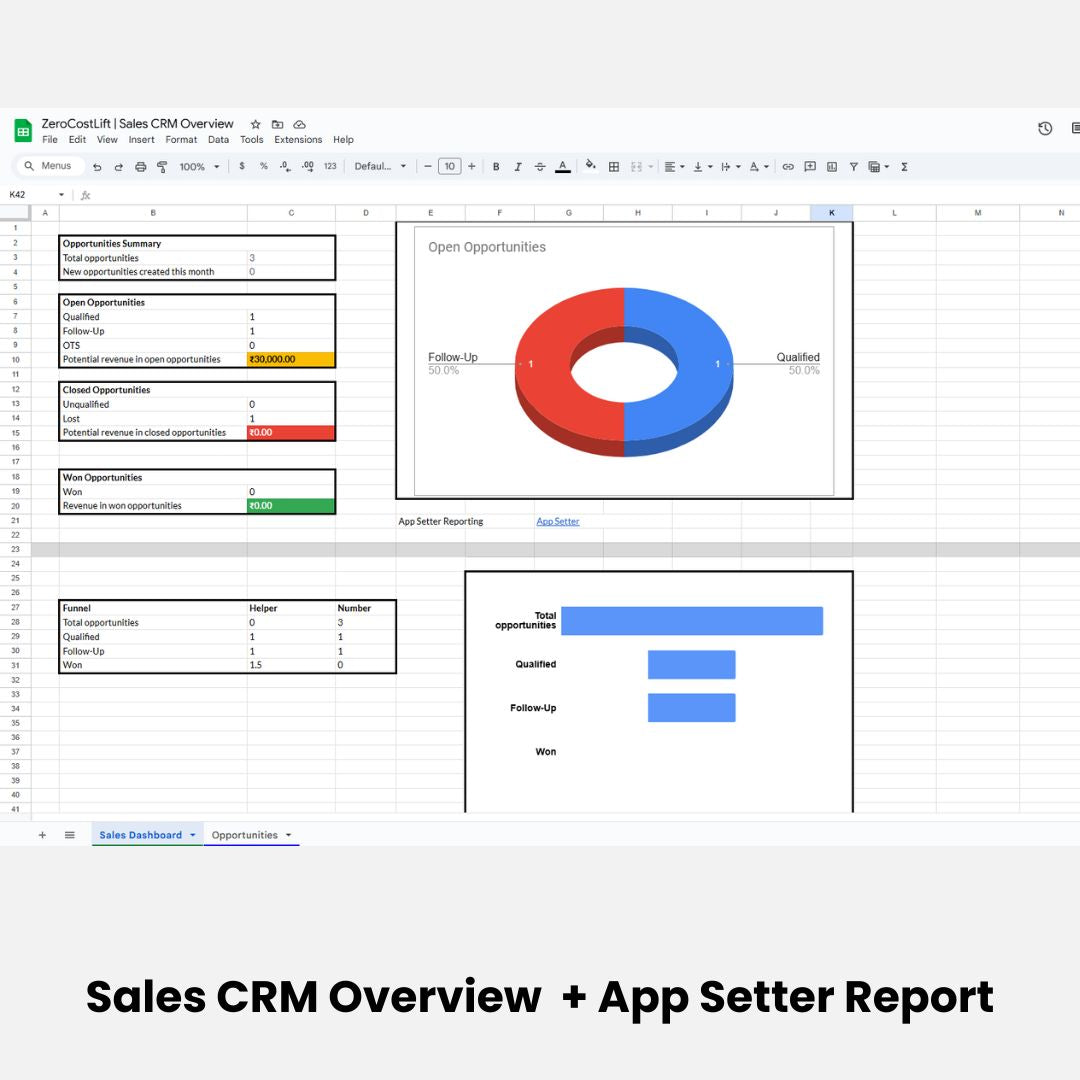Switch to the Opportunities sheet tab

click(244, 835)
